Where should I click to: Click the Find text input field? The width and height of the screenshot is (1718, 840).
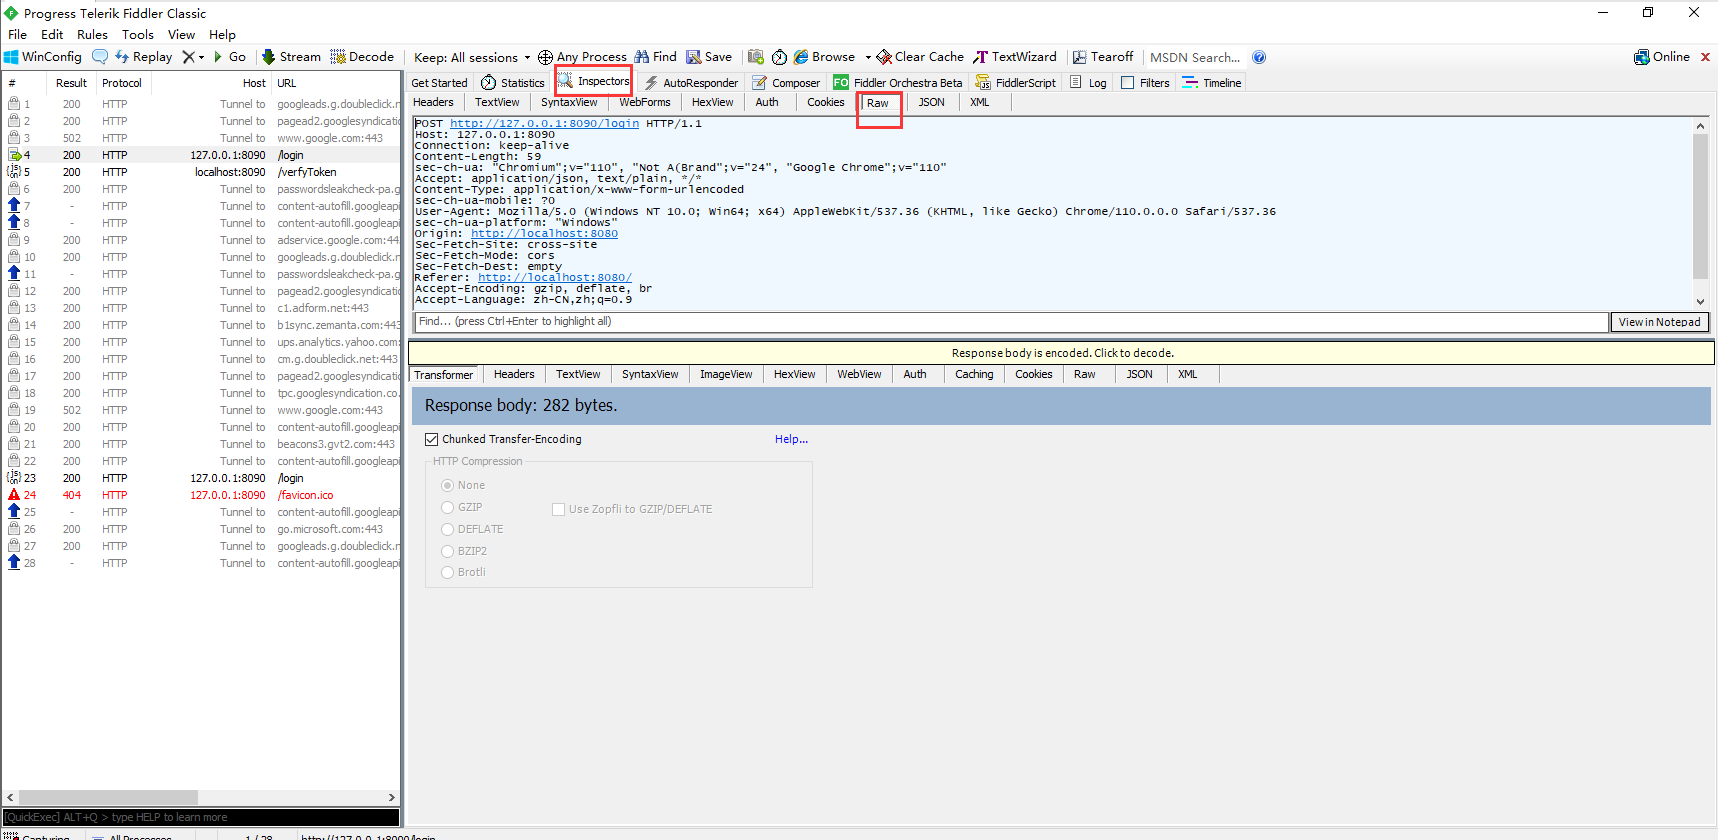[x=1011, y=322]
